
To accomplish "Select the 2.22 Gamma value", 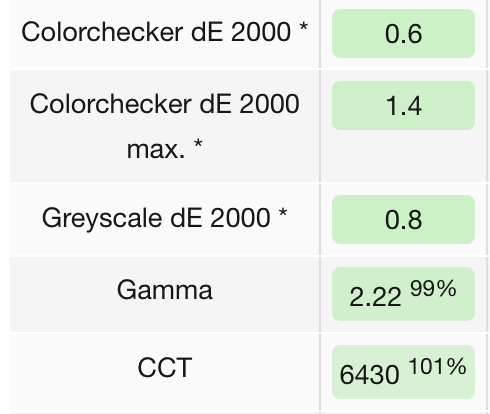I will (x=375, y=297).
